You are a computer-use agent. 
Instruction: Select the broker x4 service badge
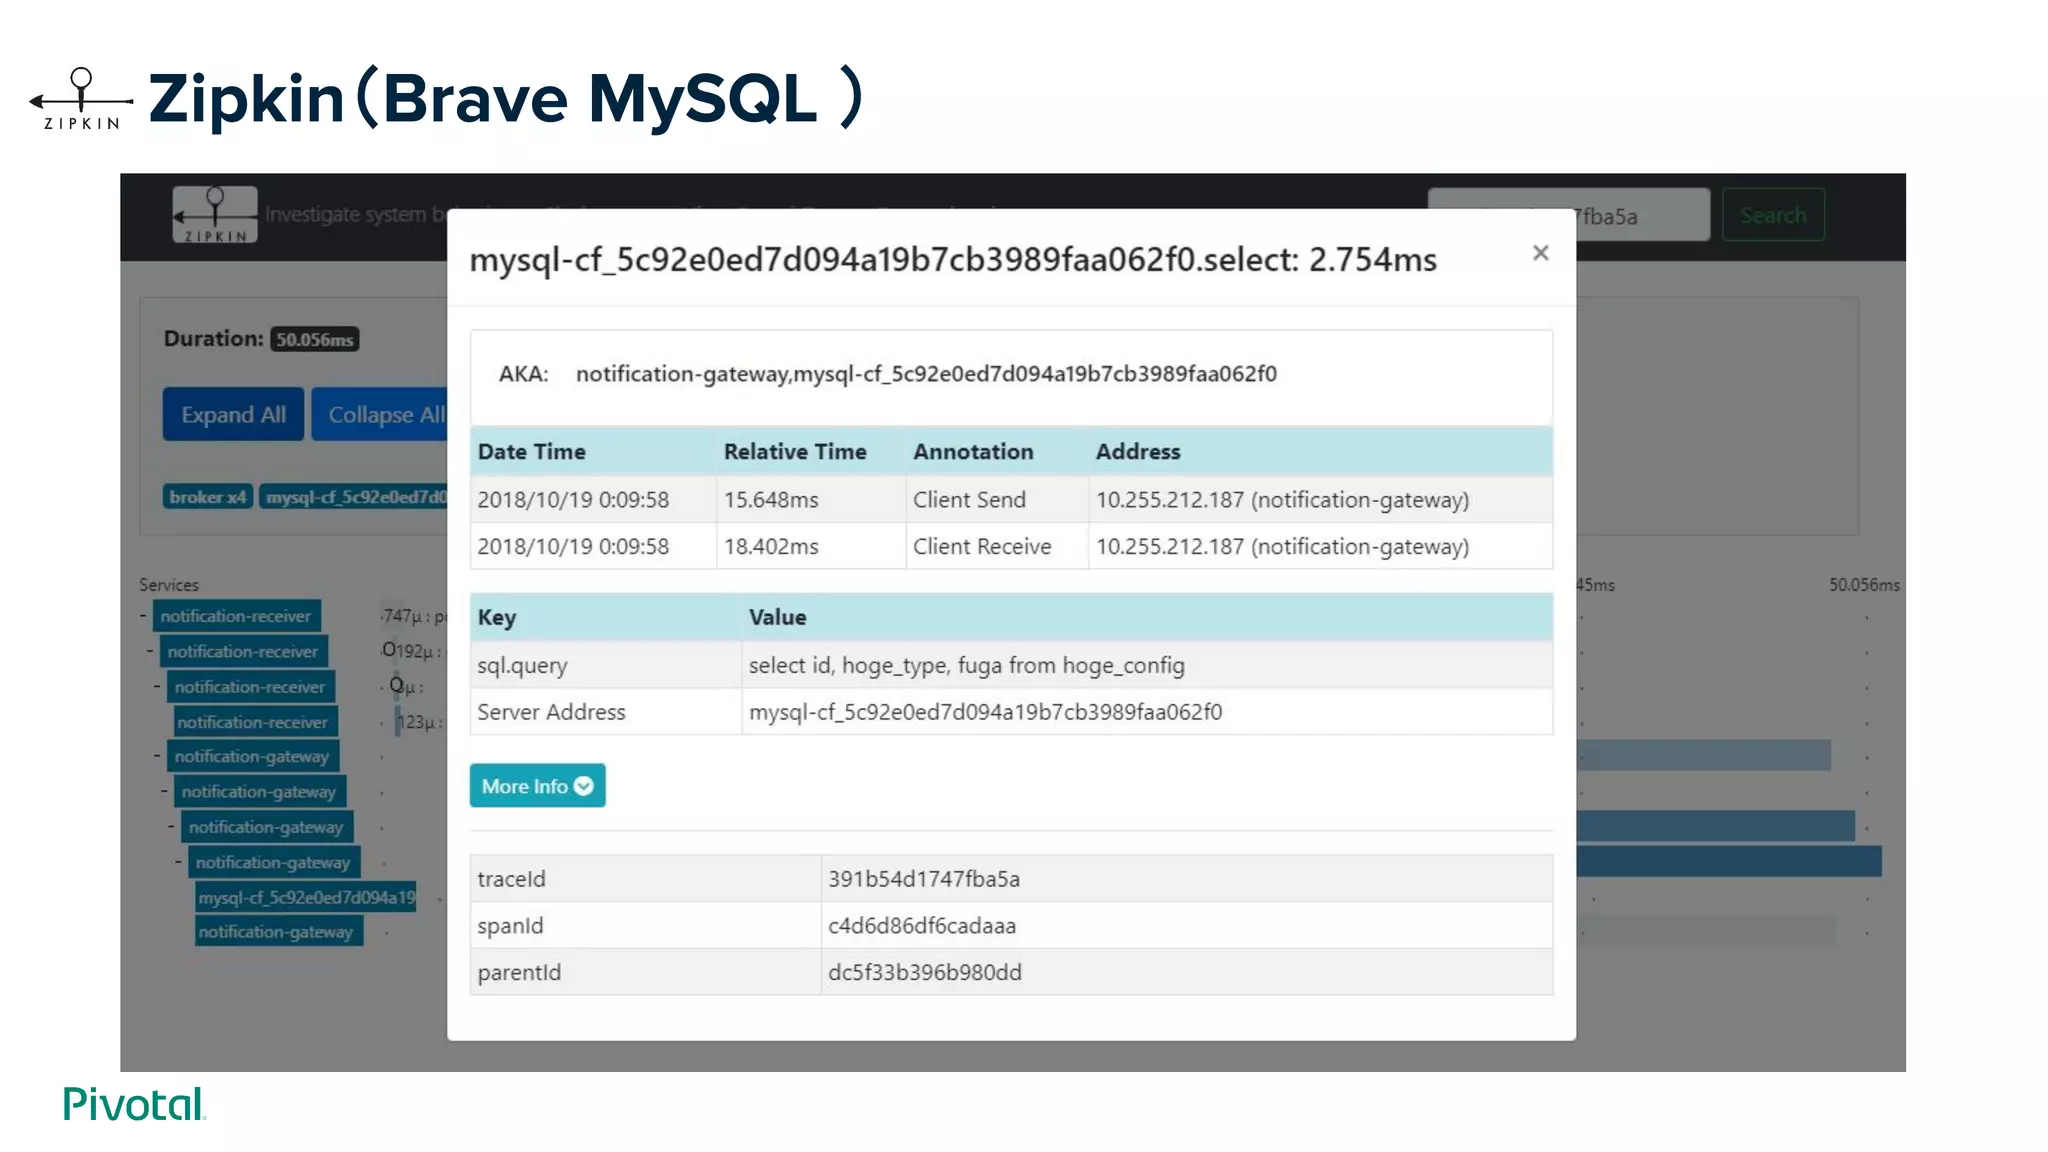tap(208, 497)
